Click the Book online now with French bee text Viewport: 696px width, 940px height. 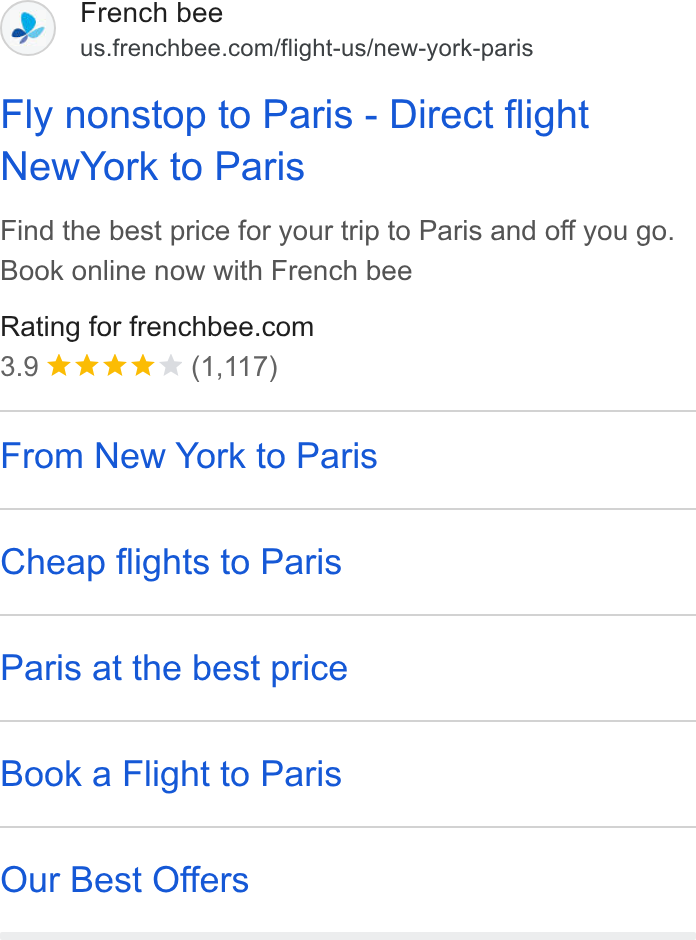(206, 270)
